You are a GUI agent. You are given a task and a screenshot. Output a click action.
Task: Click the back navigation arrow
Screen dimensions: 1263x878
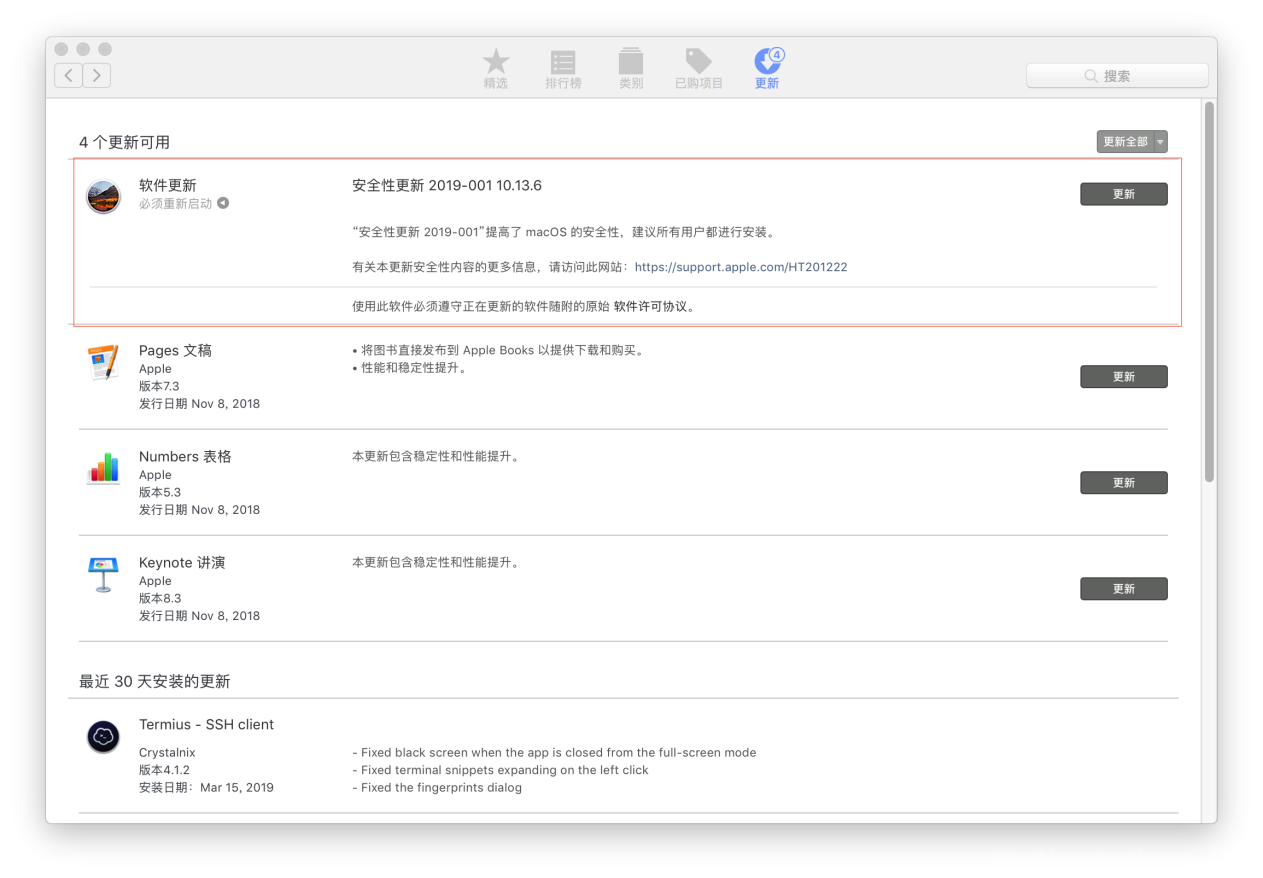pyautogui.click(x=68, y=75)
